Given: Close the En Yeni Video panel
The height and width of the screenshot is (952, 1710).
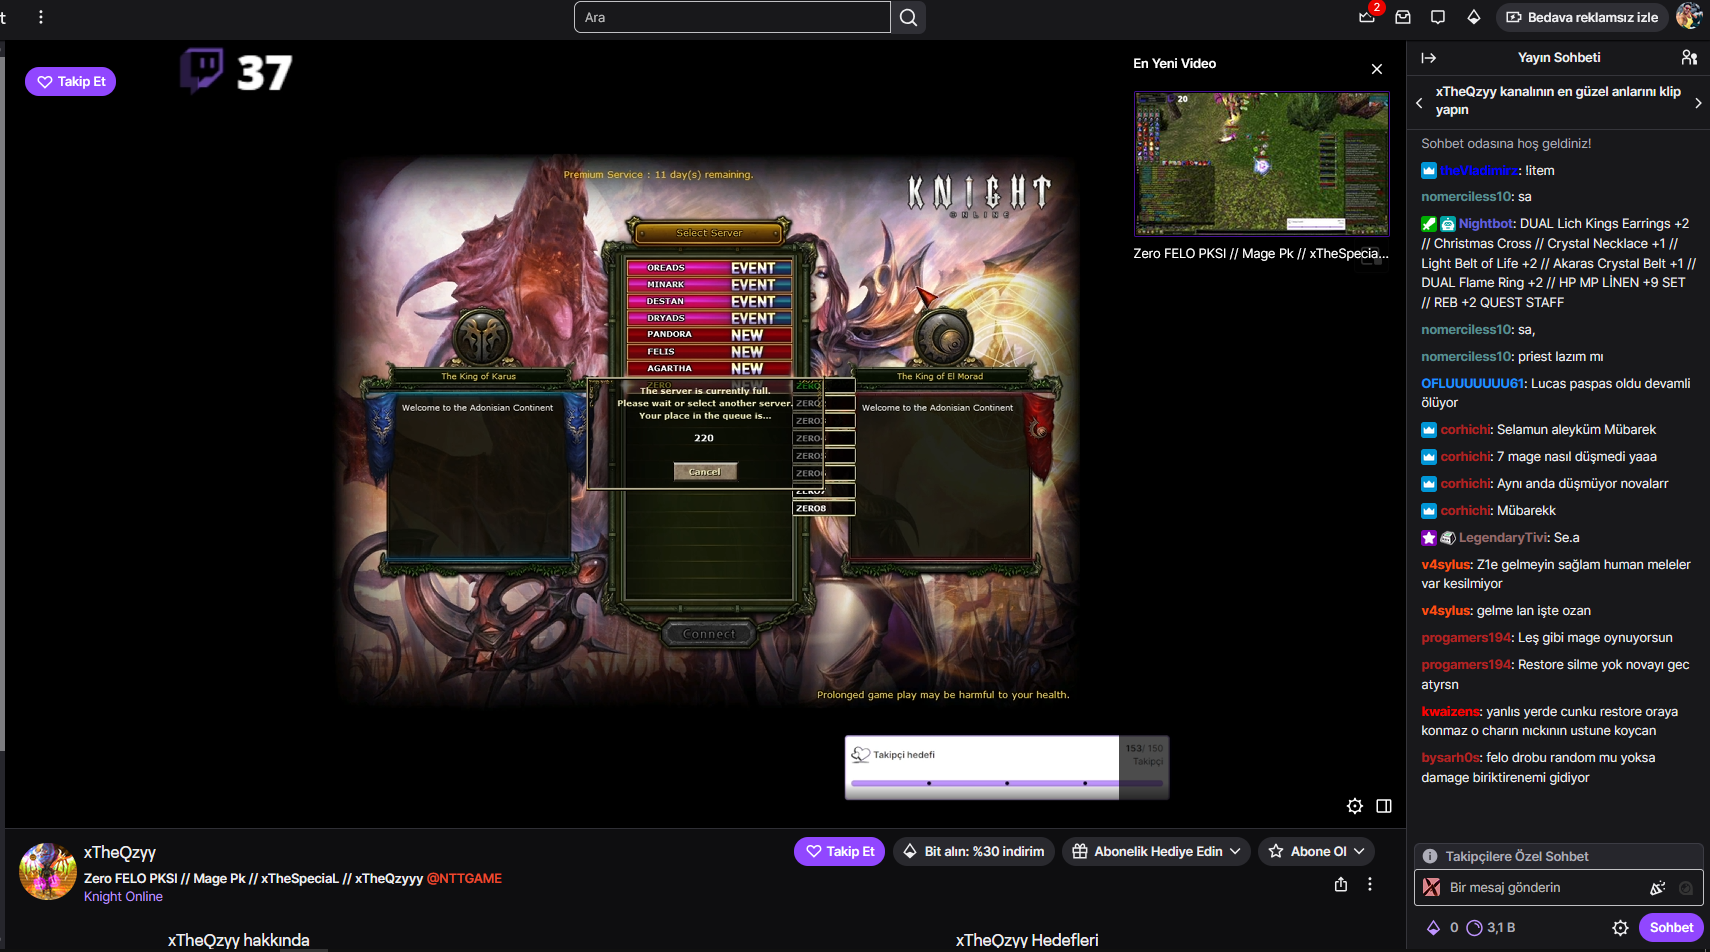Looking at the screenshot, I should pos(1377,69).
